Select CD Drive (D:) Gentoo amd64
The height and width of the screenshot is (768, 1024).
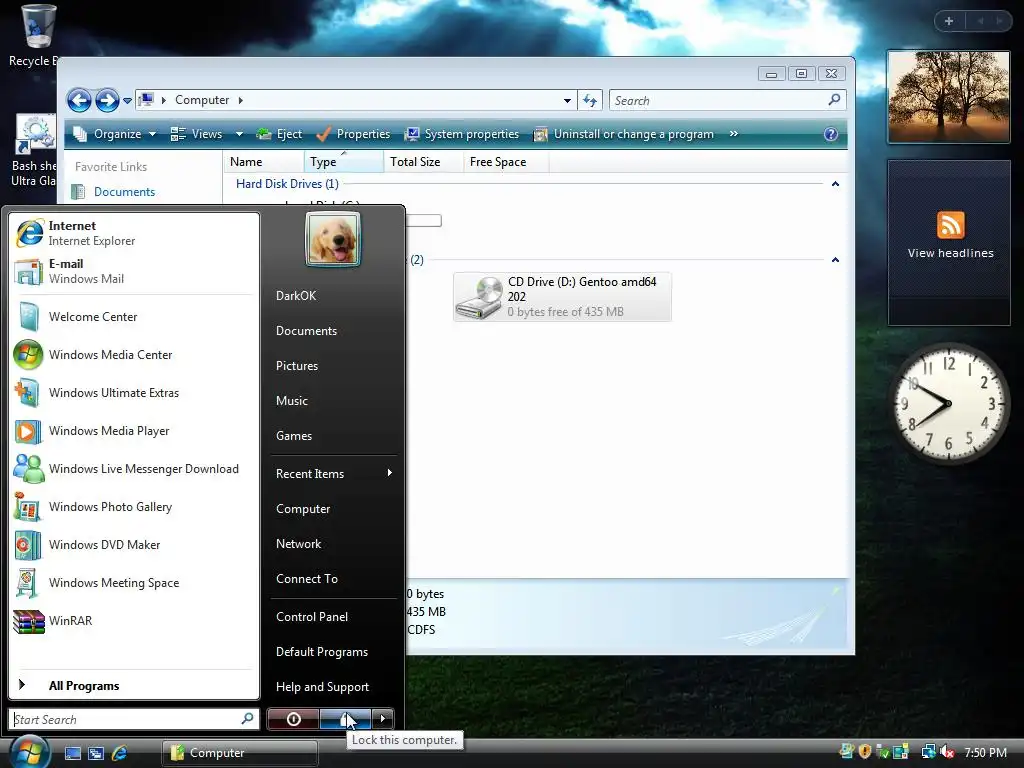(562, 296)
